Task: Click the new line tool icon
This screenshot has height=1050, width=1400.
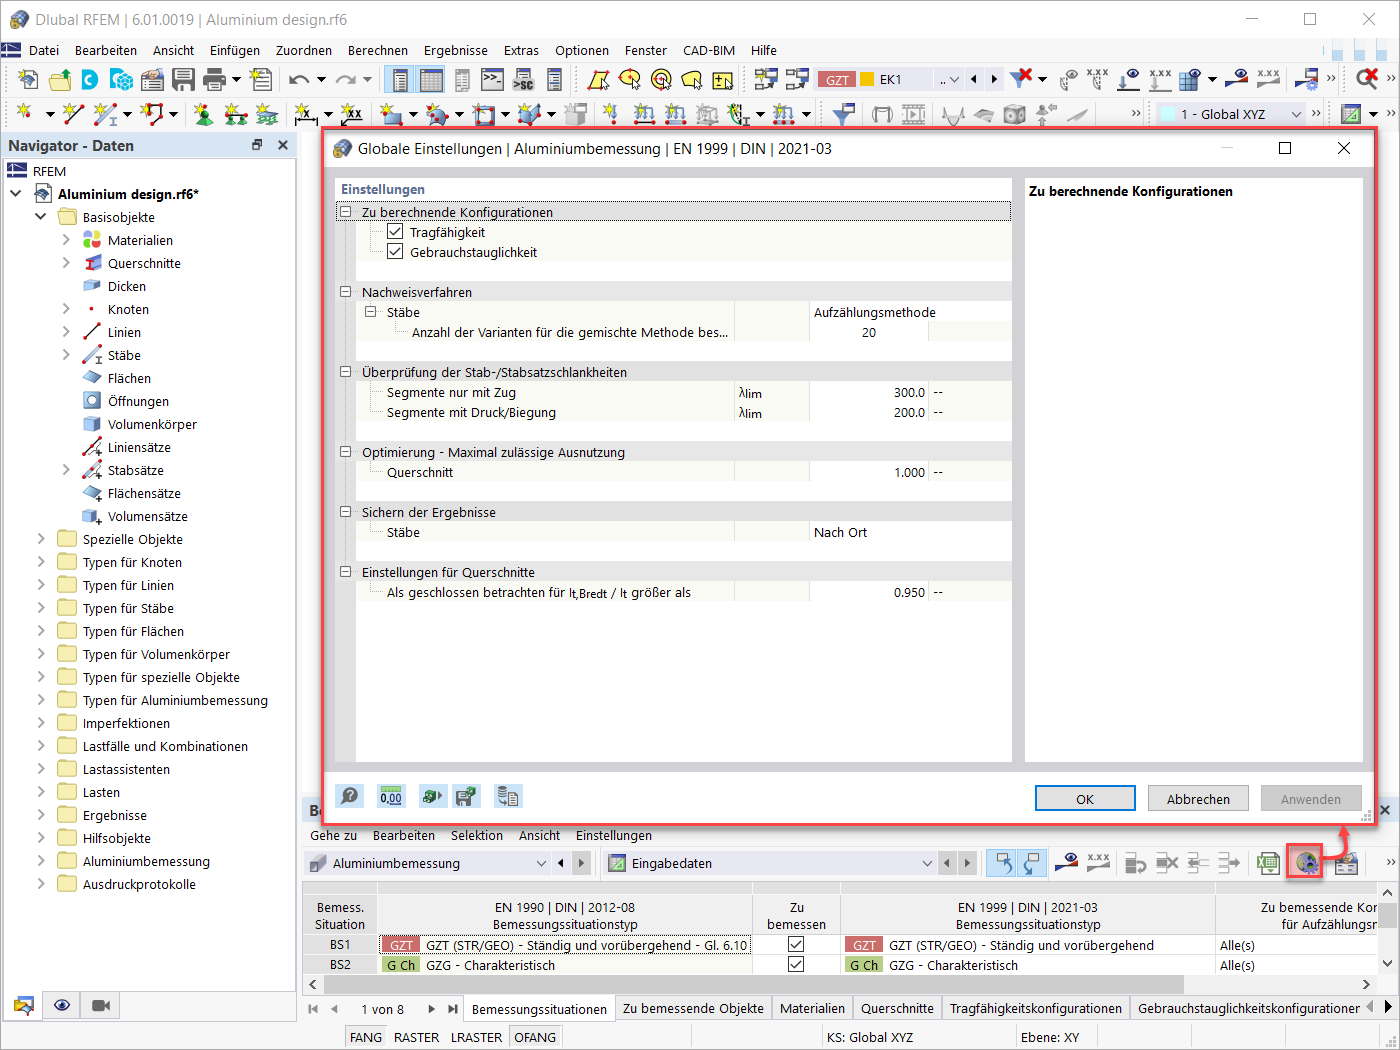Action: 72,114
